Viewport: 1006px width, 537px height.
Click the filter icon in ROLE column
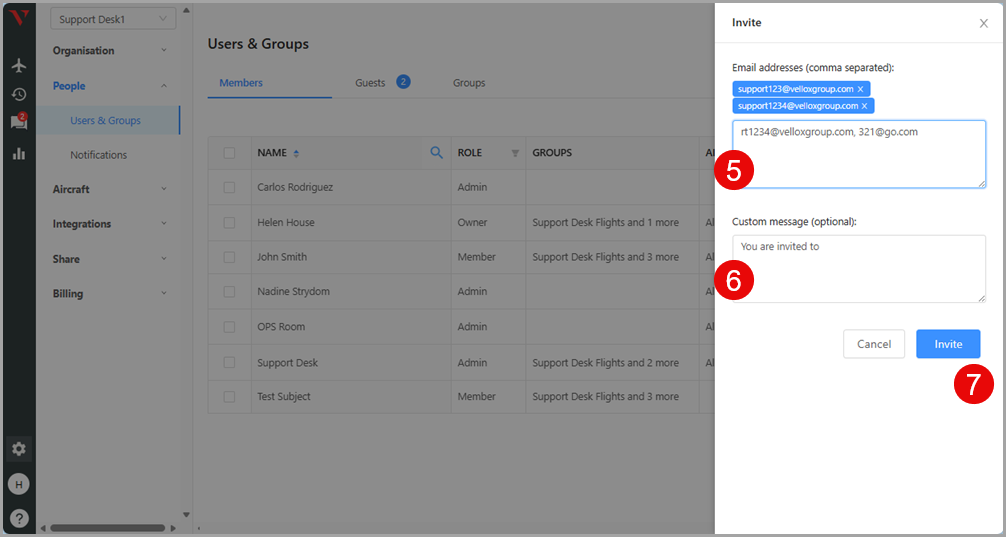click(515, 153)
